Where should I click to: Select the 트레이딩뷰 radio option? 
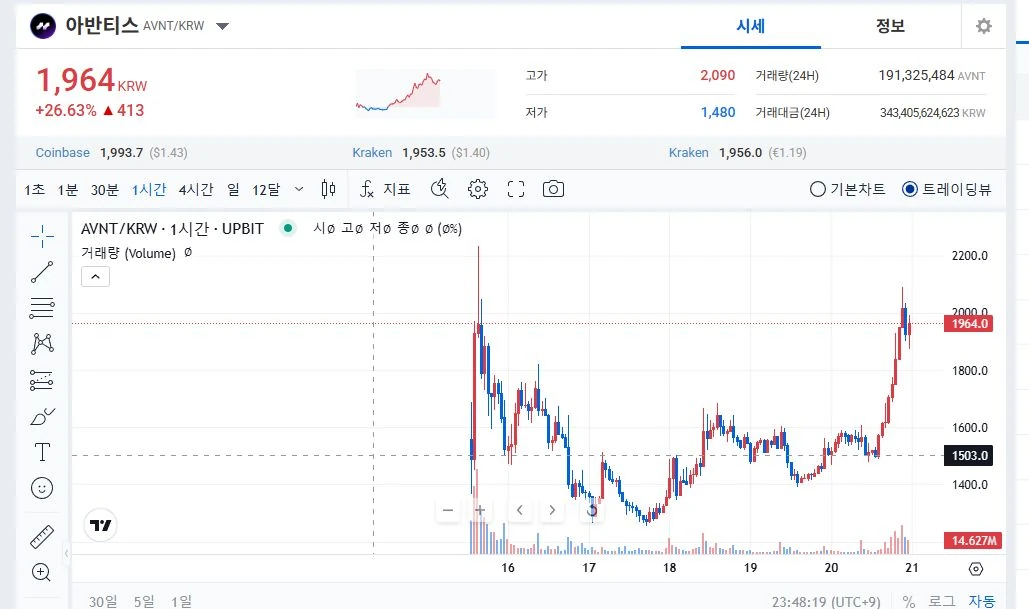tap(946, 189)
